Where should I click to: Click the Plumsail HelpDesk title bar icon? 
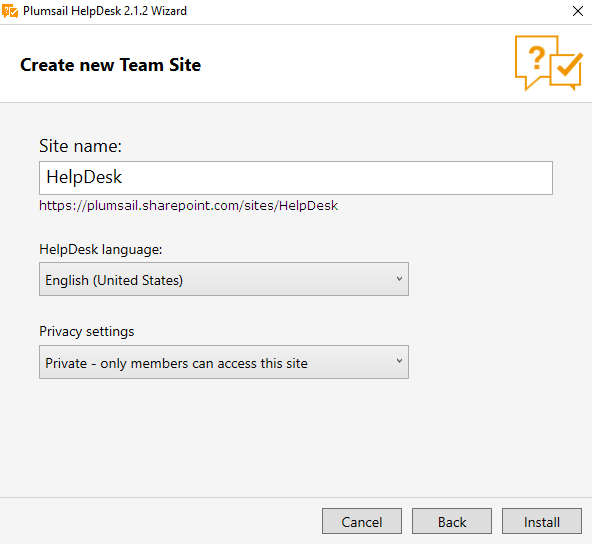tap(10, 11)
